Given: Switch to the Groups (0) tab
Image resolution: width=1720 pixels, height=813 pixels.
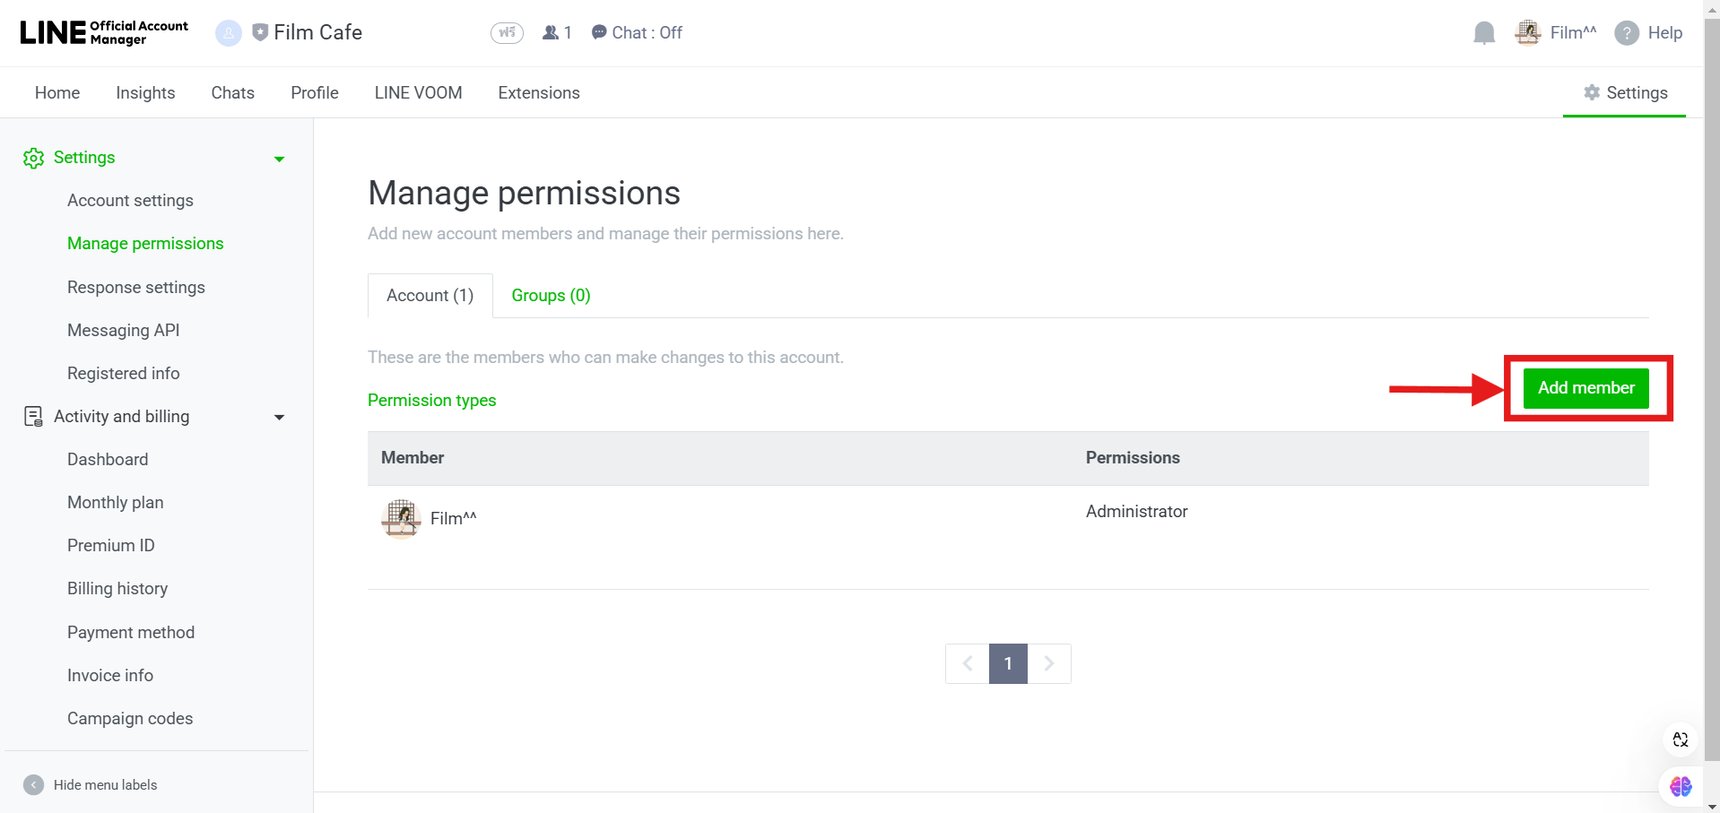Looking at the screenshot, I should (x=551, y=295).
